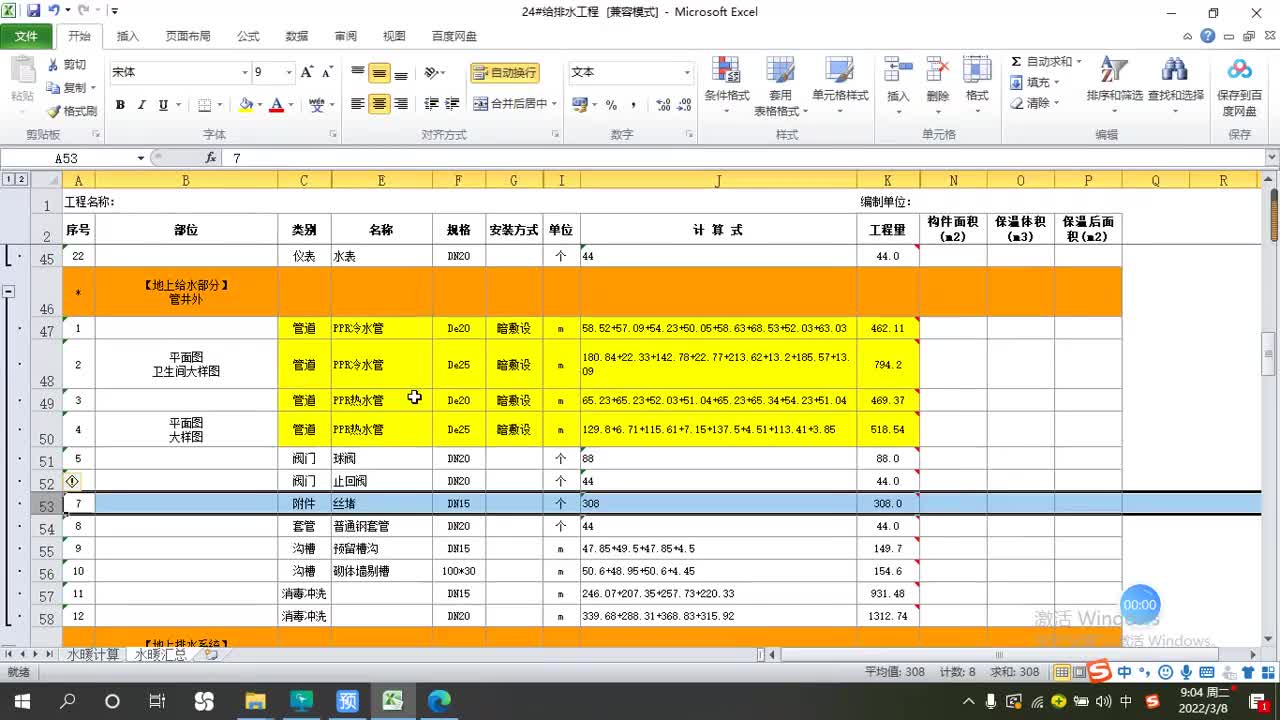Decrease font size with the small A button

(x=327, y=72)
